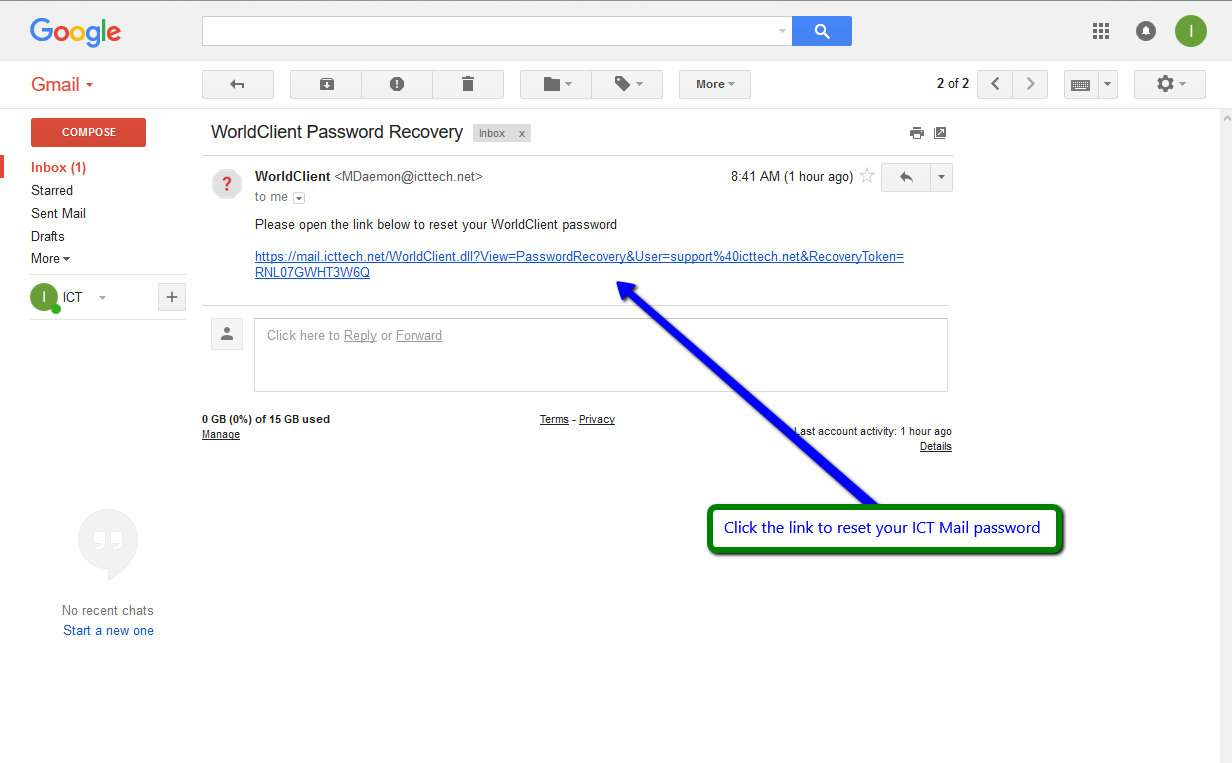This screenshot has height=763, width=1232.
Task: Expand the Move to folder dropdown
Action: (x=556, y=85)
